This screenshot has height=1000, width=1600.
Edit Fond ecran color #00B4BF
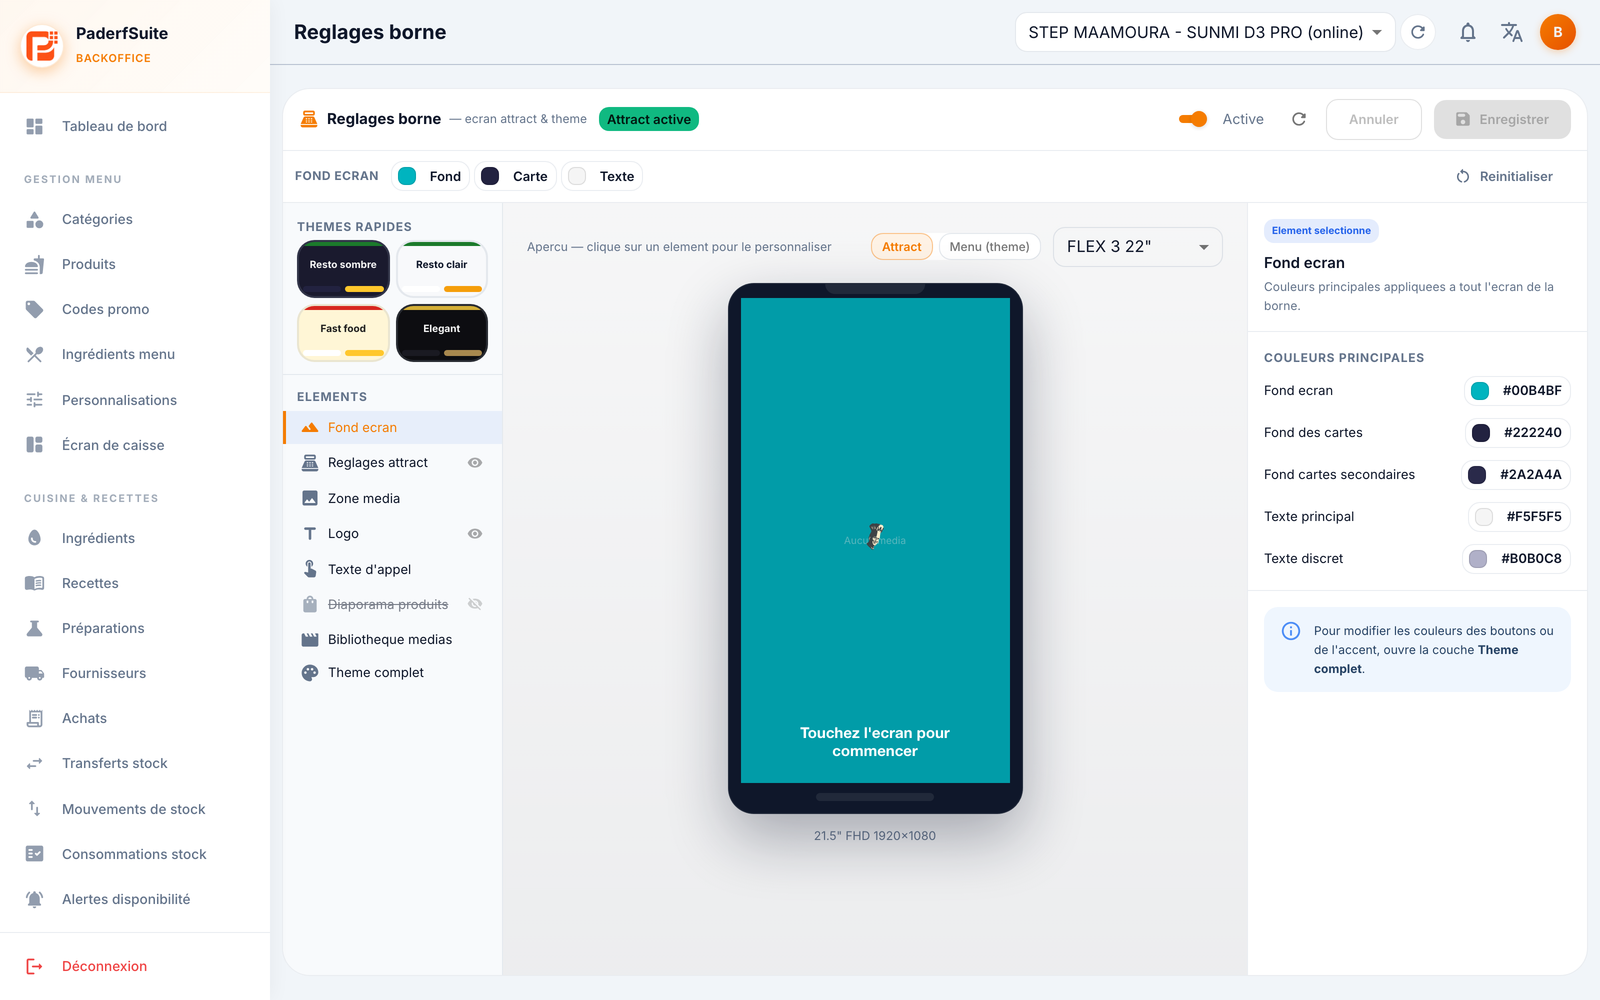tap(1517, 391)
